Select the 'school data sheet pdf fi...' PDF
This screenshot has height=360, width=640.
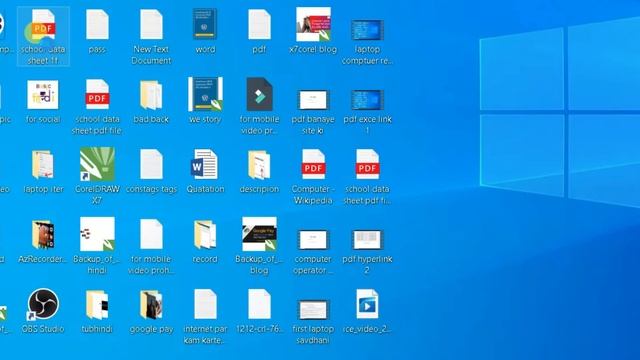367,164
